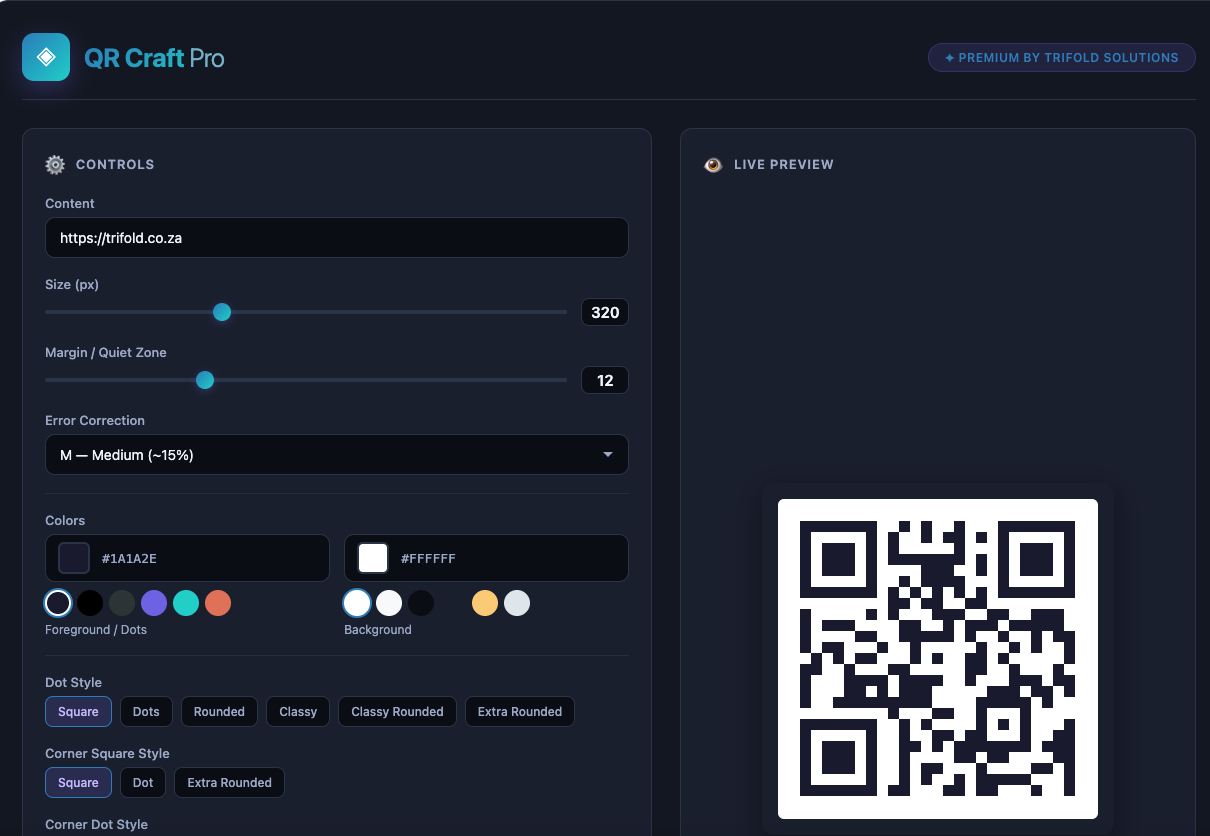Screen dimensions: 1210x836
Task: Click the size value box showing 320
Action: pyautogui.click(x=605, y=312)
